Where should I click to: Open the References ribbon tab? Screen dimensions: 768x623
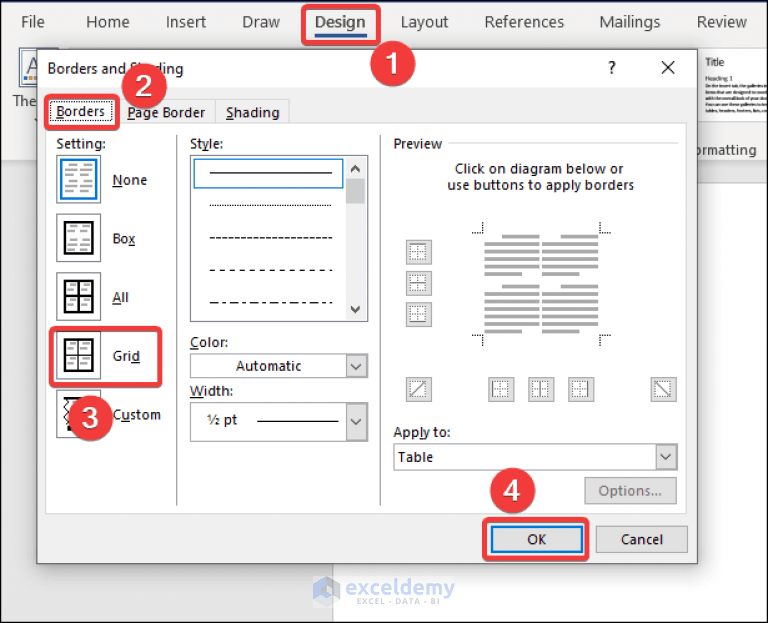[524, 22]
